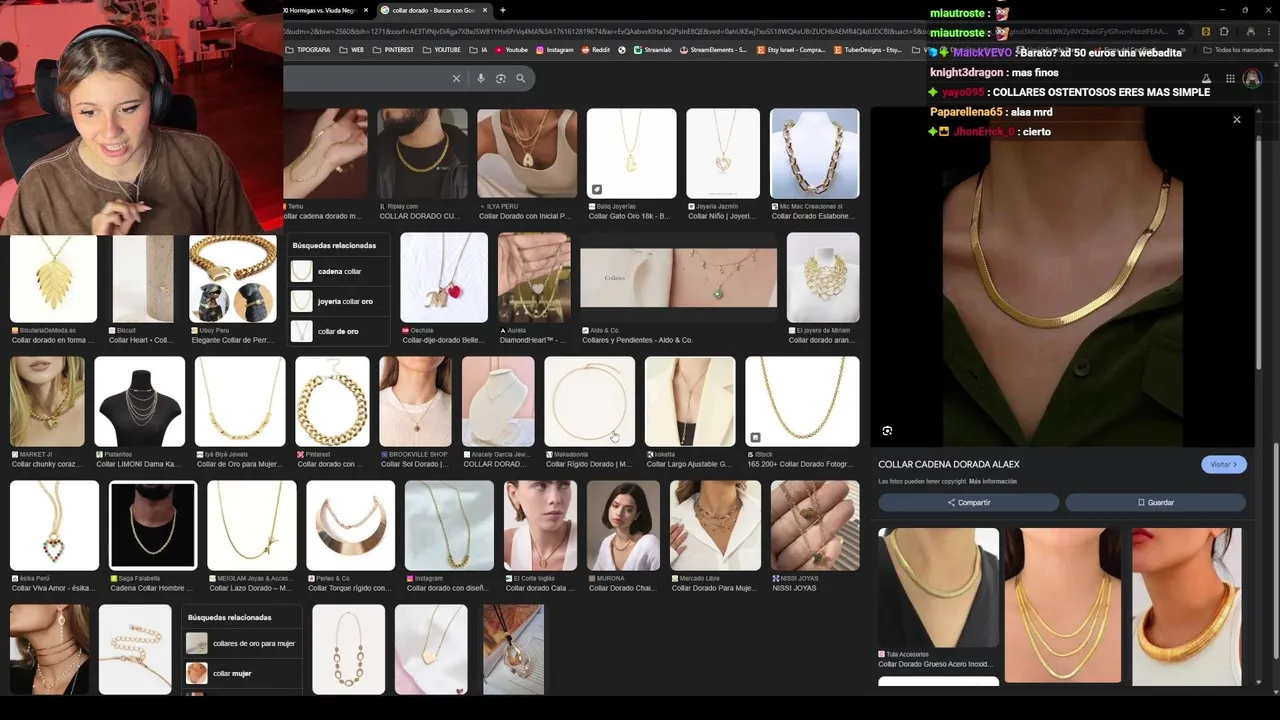Open Chrome profile icon in toolbar

(1250, 32)
